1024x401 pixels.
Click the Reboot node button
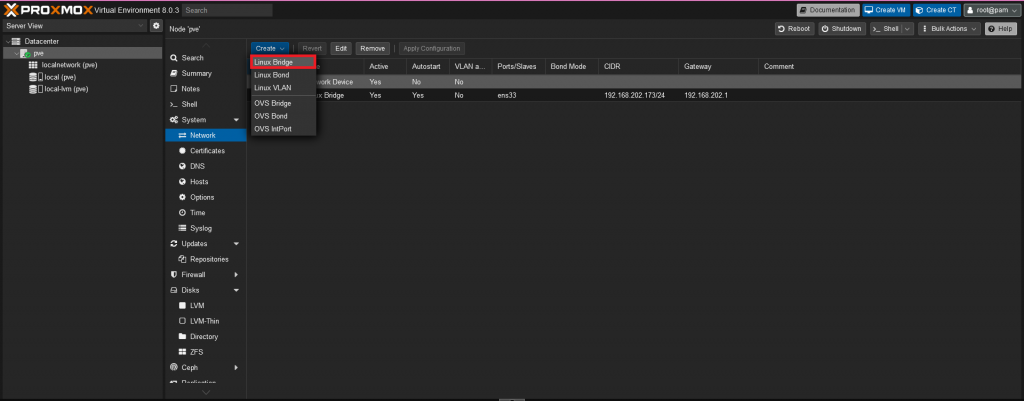point(795,29)
